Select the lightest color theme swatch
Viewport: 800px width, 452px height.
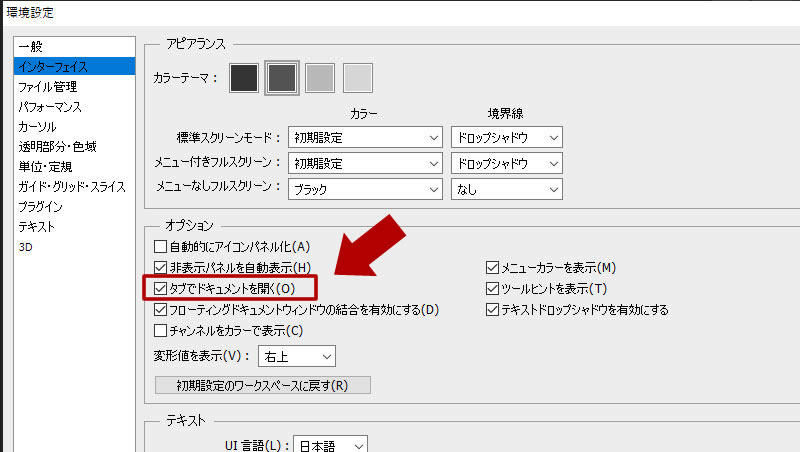point(358,77)
